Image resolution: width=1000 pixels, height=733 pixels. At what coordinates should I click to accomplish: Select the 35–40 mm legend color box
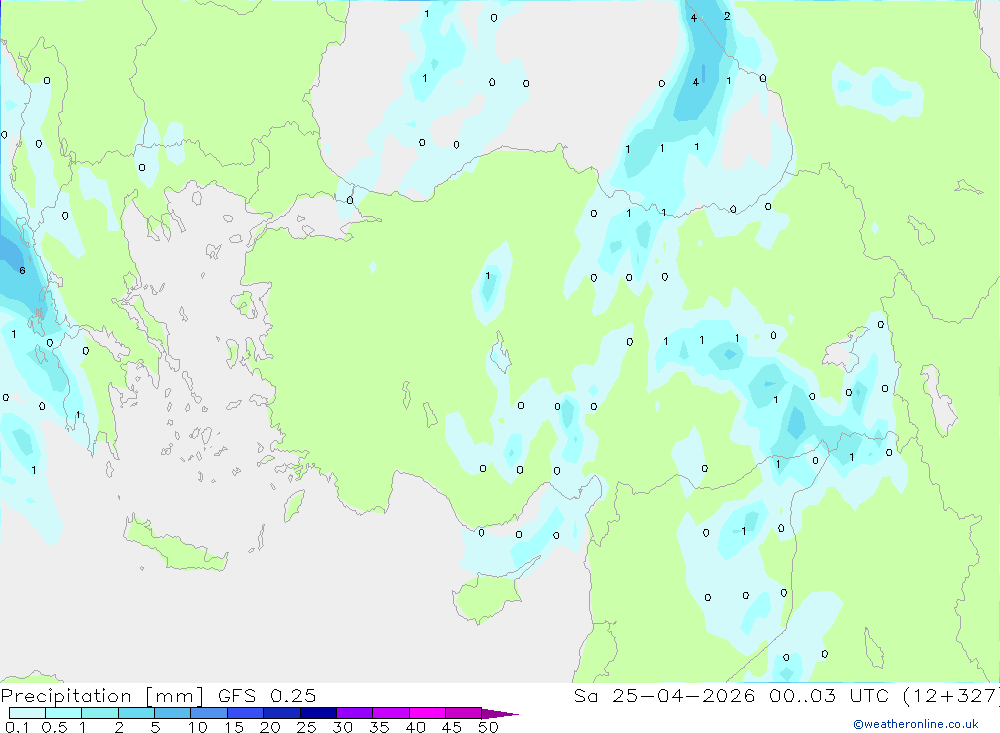point(390,713)
